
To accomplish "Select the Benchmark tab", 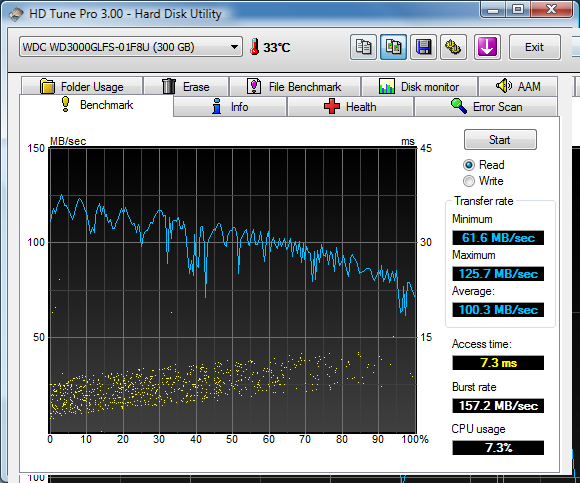I will coord(97,105).
